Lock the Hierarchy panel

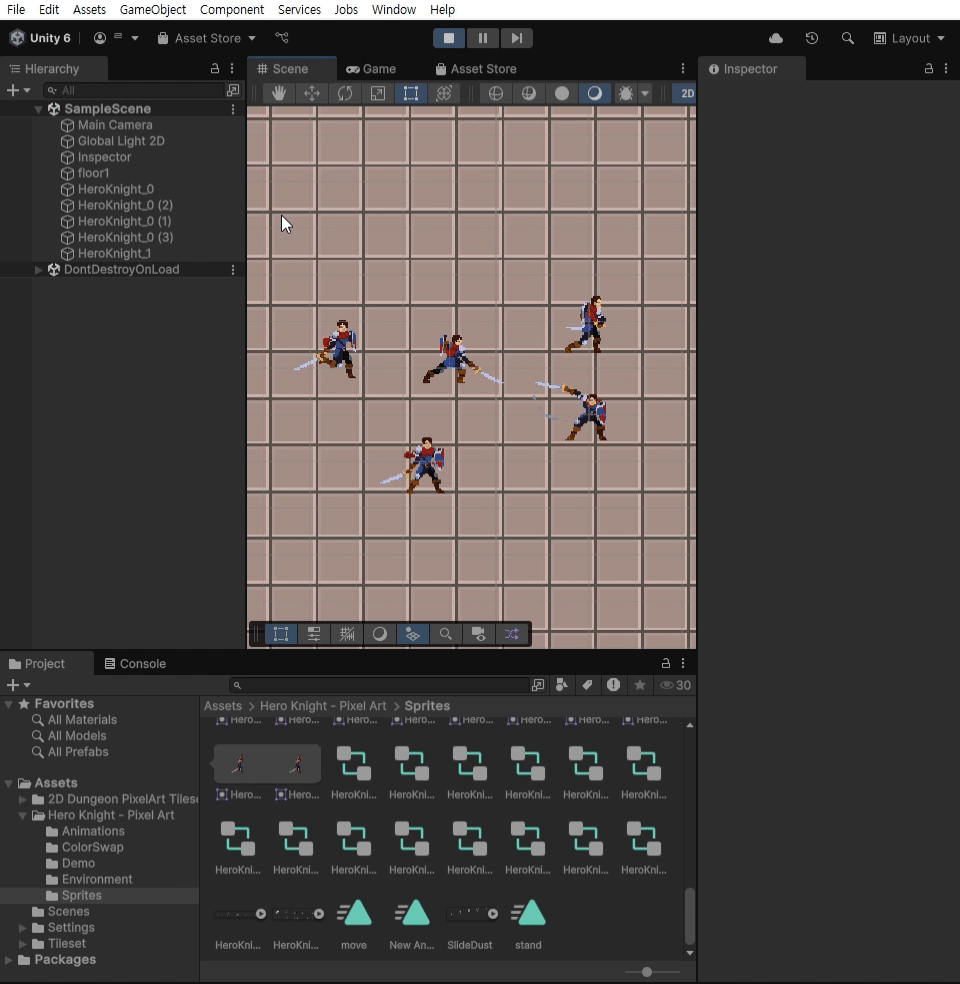215,68
